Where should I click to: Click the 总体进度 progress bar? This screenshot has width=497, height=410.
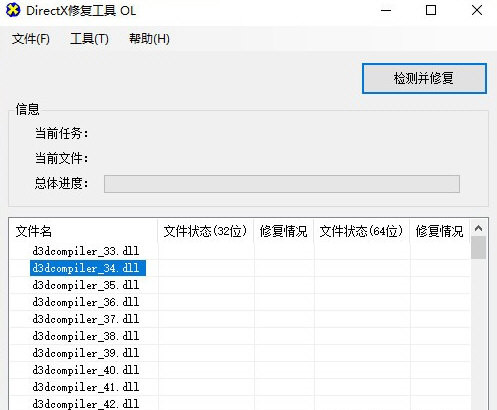(x=282, y=184)
